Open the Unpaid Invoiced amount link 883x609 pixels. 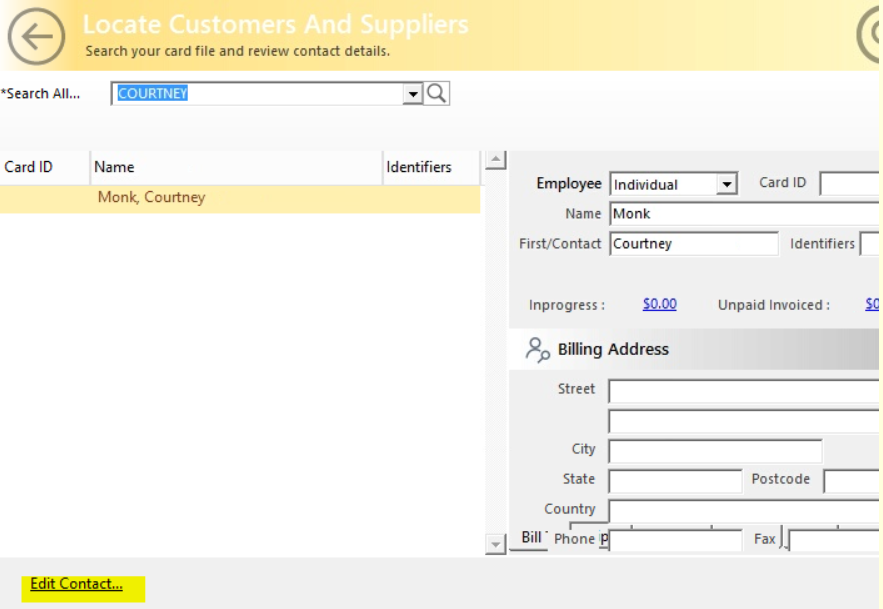(x=872, y=304)
